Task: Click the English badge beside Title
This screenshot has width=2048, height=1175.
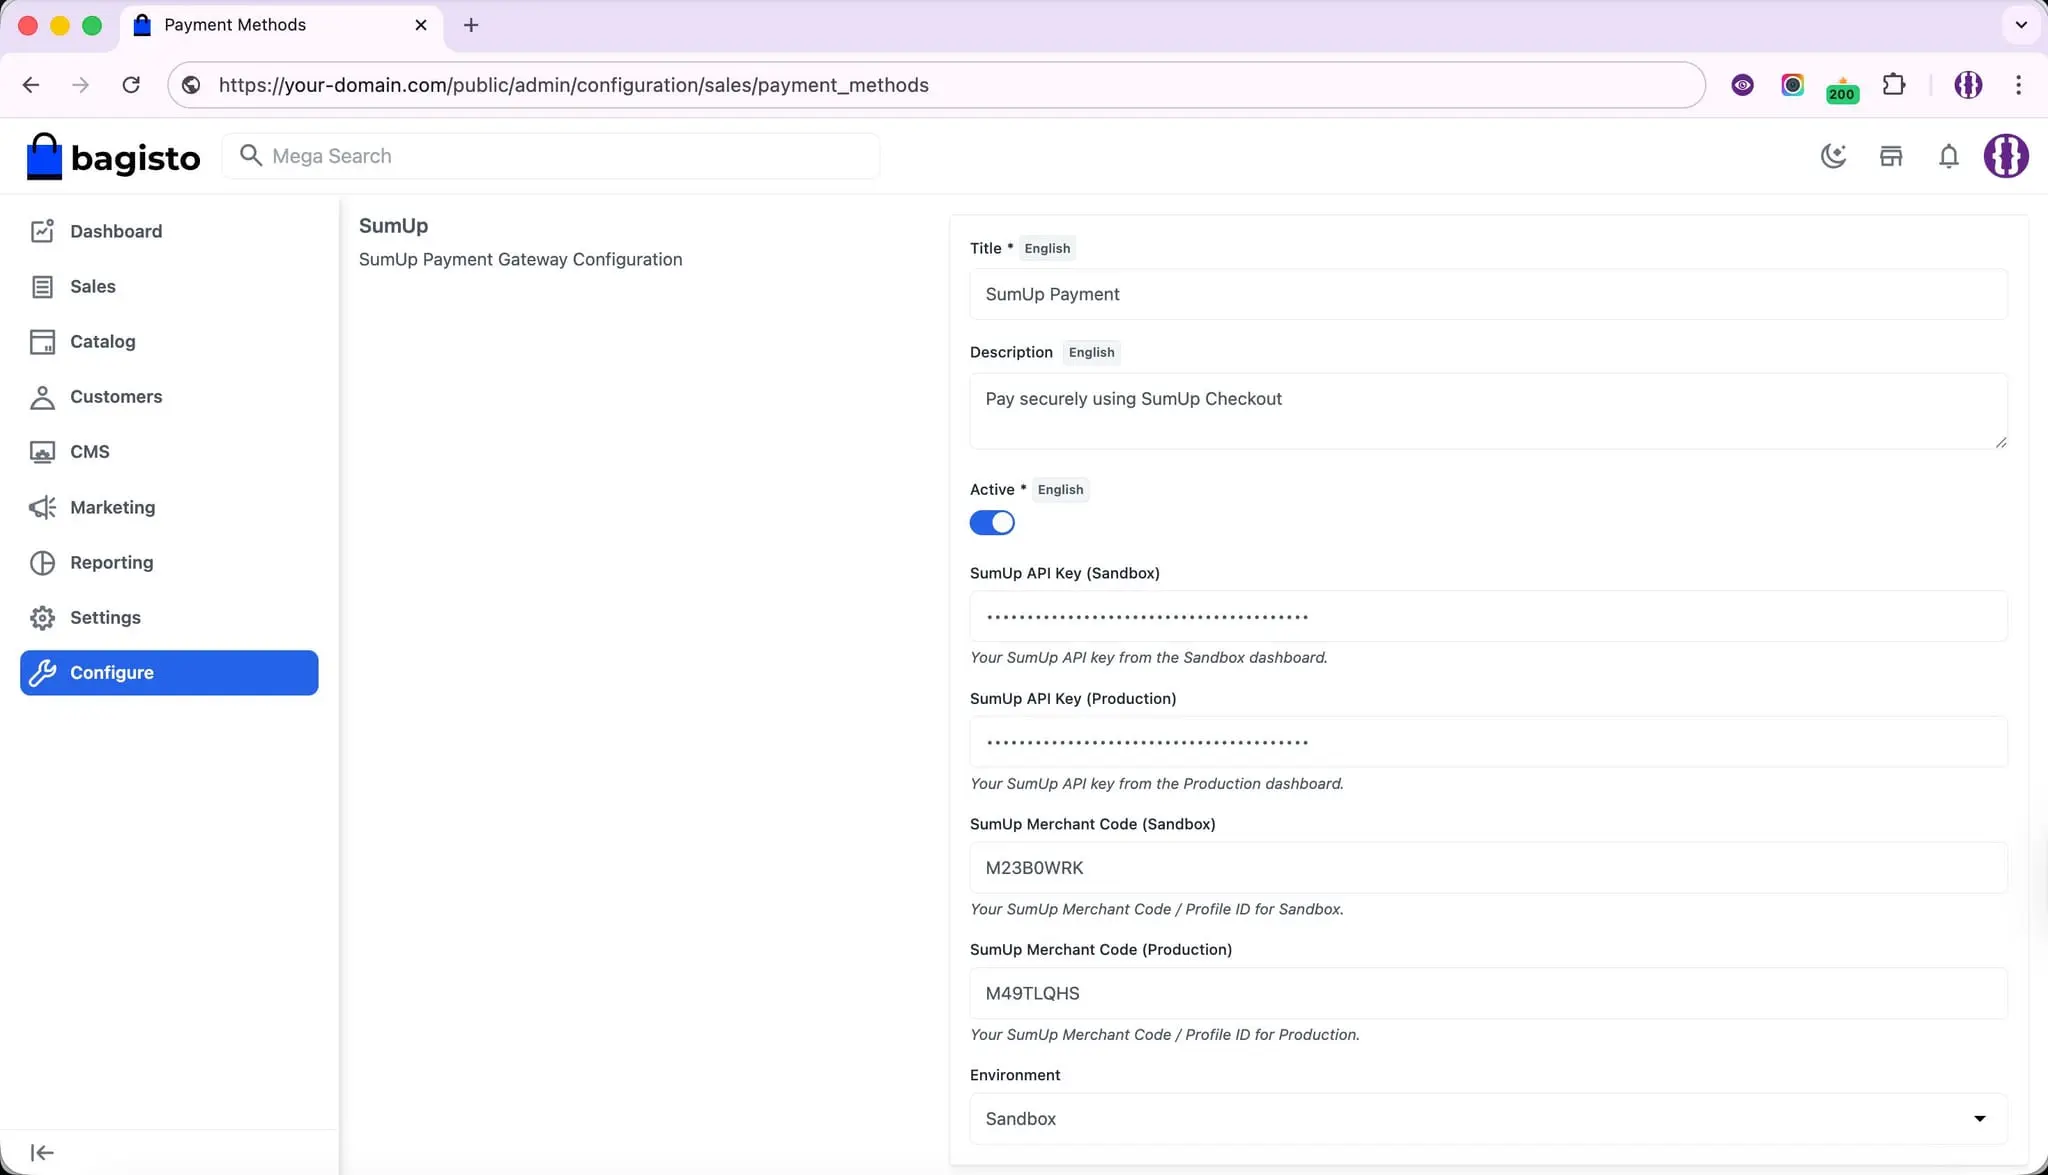Action: [x=1047, y=248]
